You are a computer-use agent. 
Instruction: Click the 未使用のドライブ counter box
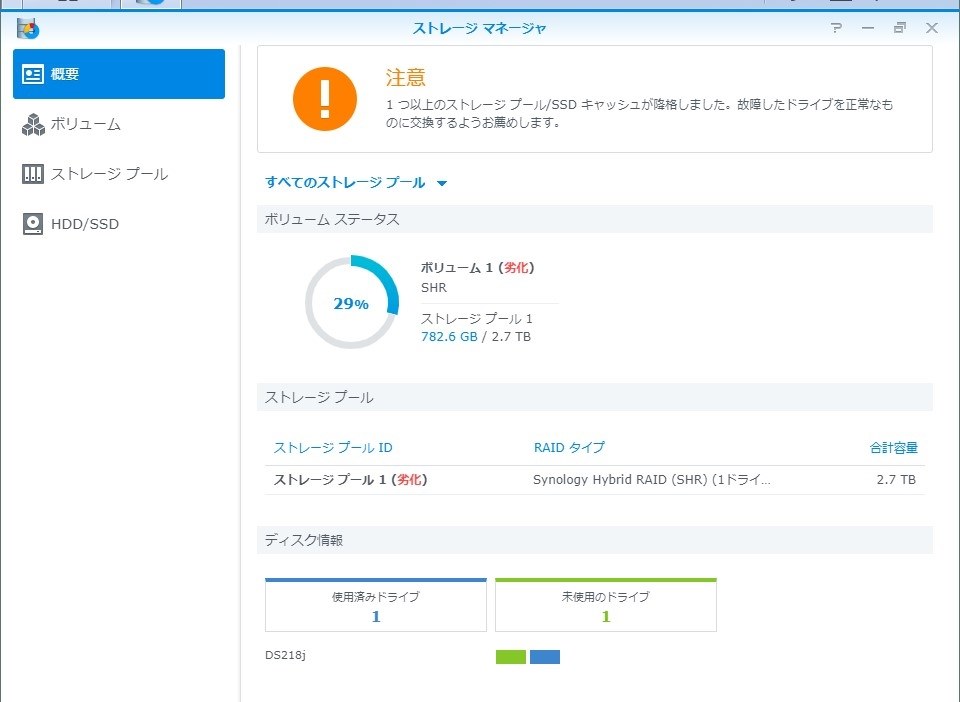[x=605, y=605]
